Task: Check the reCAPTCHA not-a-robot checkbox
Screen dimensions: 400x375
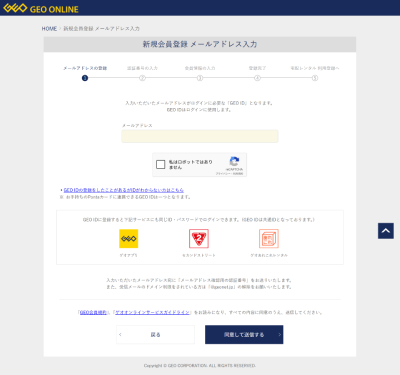Action: [161, 164]
